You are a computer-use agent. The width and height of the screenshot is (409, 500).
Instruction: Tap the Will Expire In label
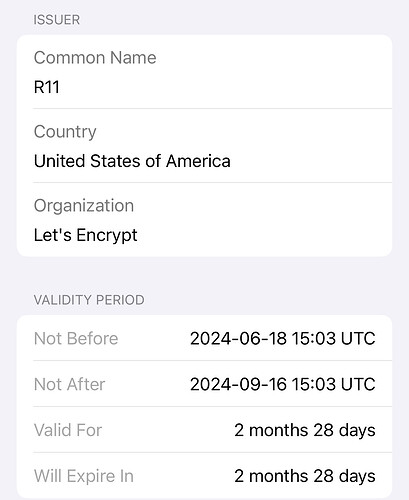(84, 476)
